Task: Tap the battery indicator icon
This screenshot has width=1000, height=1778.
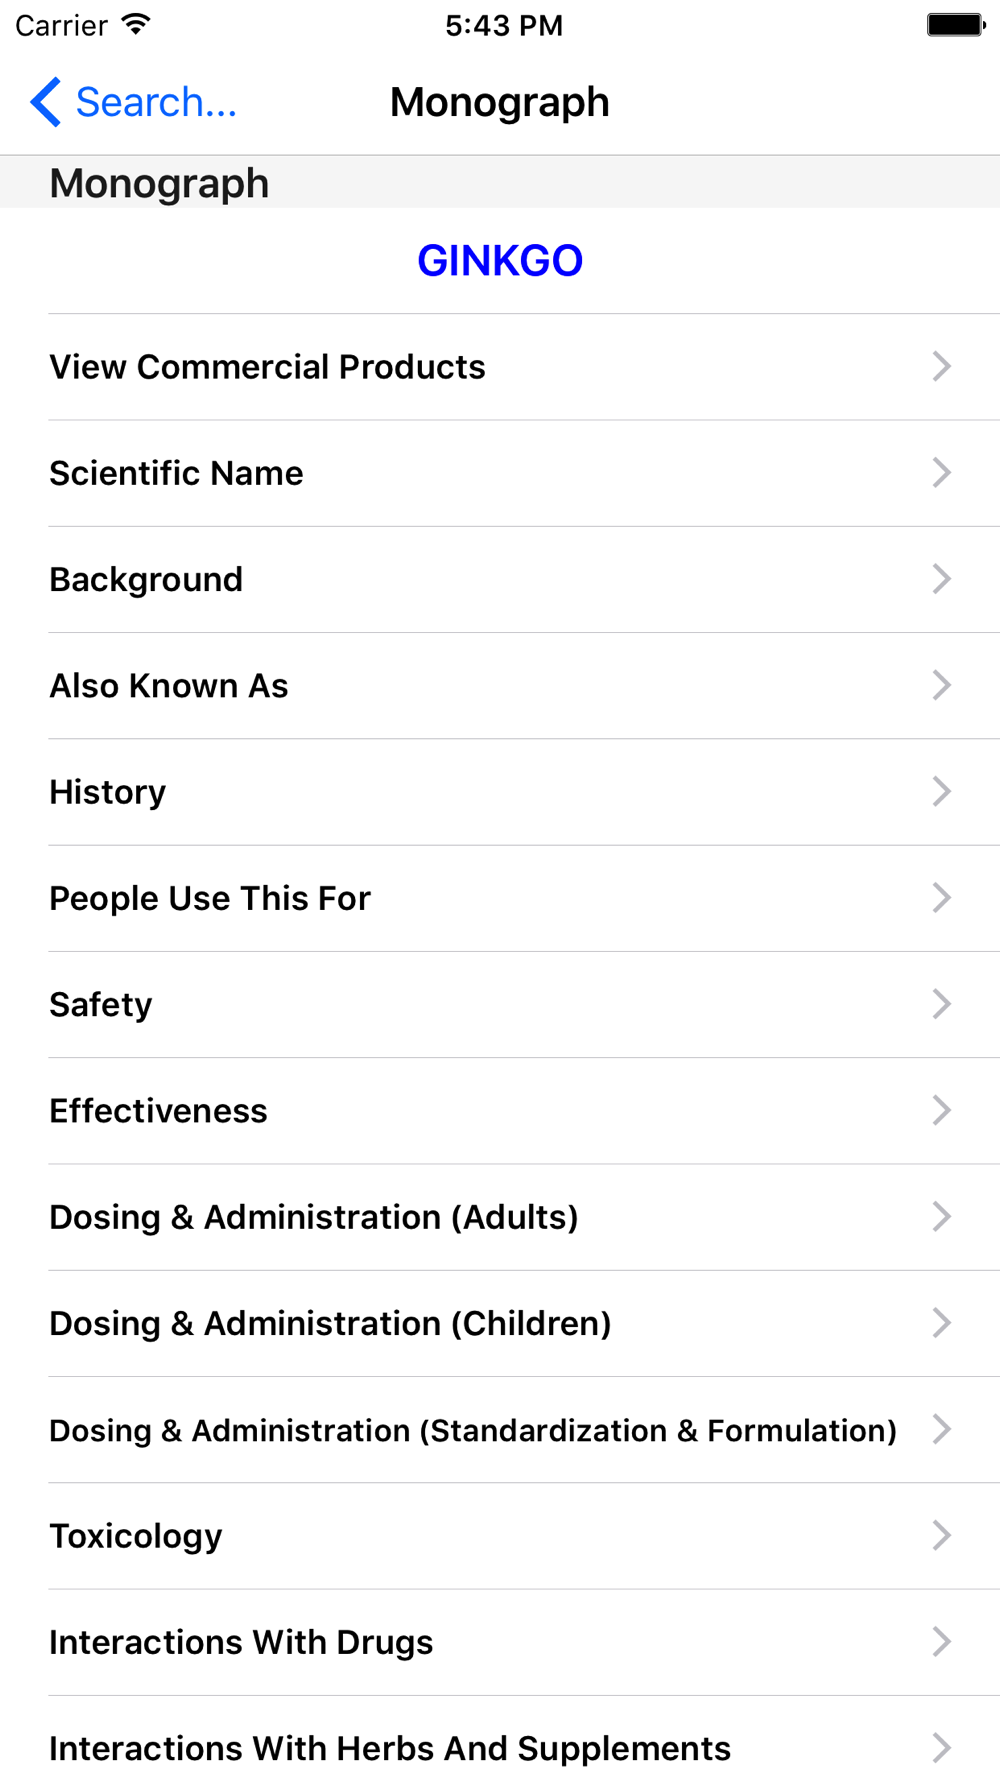Action: 956,25
